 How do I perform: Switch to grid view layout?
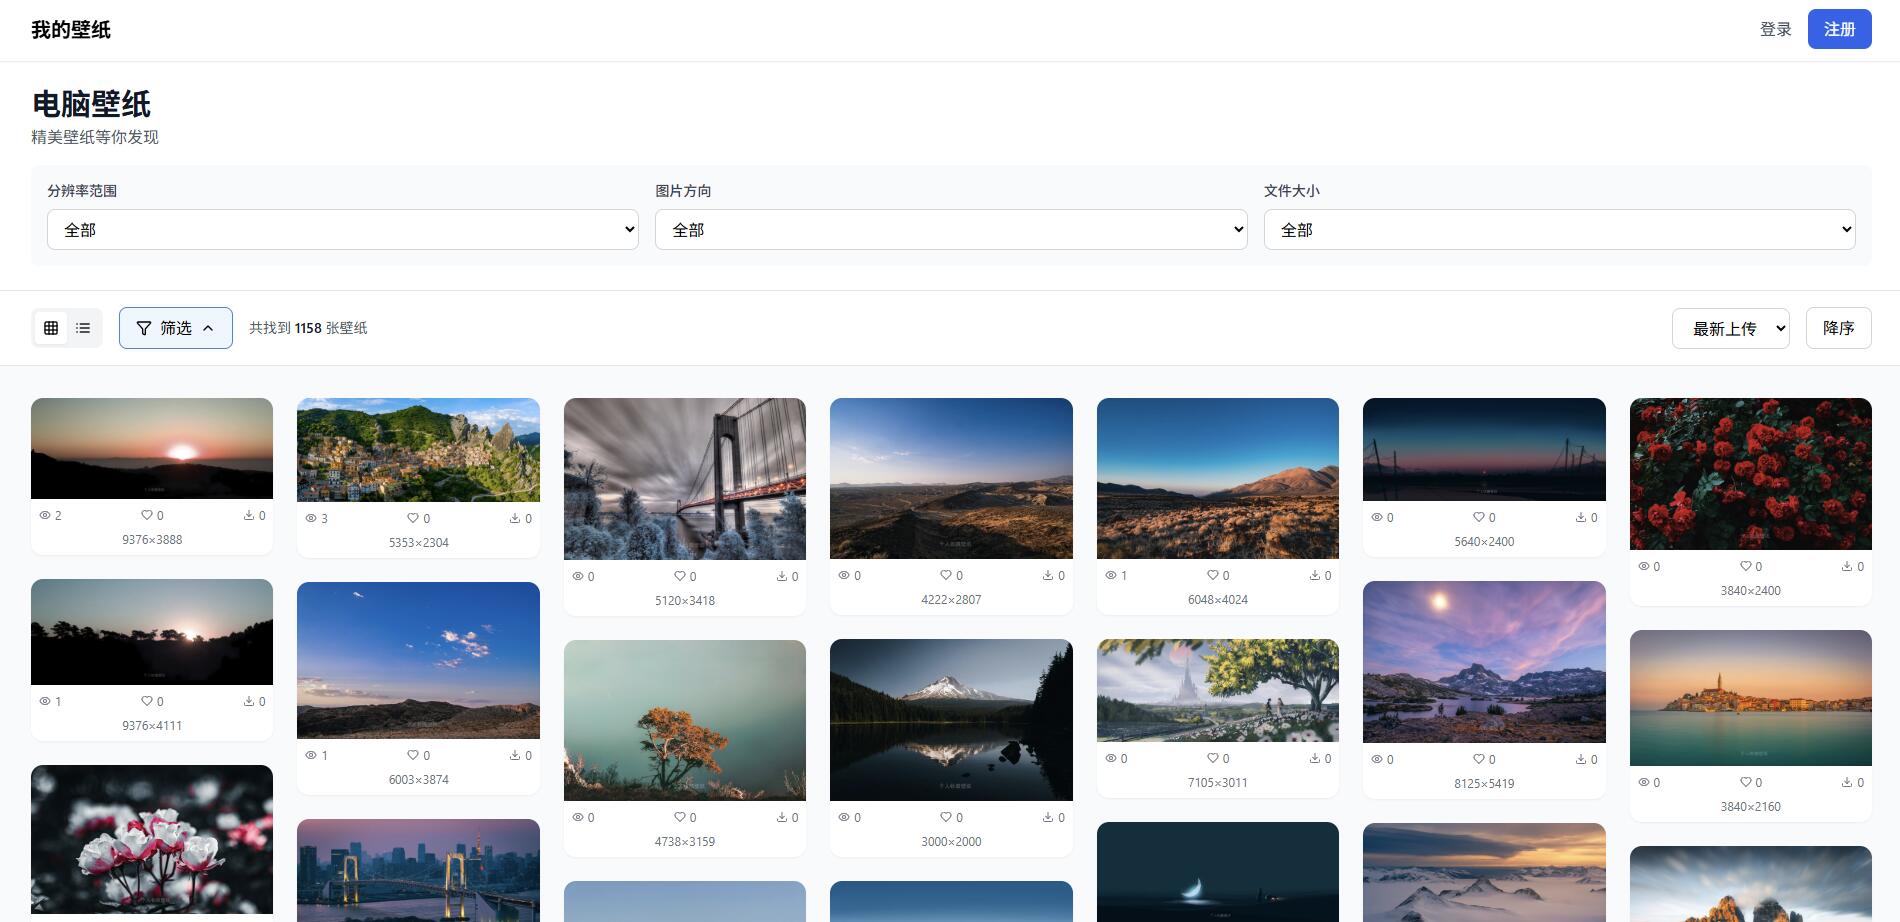point(51,328)
